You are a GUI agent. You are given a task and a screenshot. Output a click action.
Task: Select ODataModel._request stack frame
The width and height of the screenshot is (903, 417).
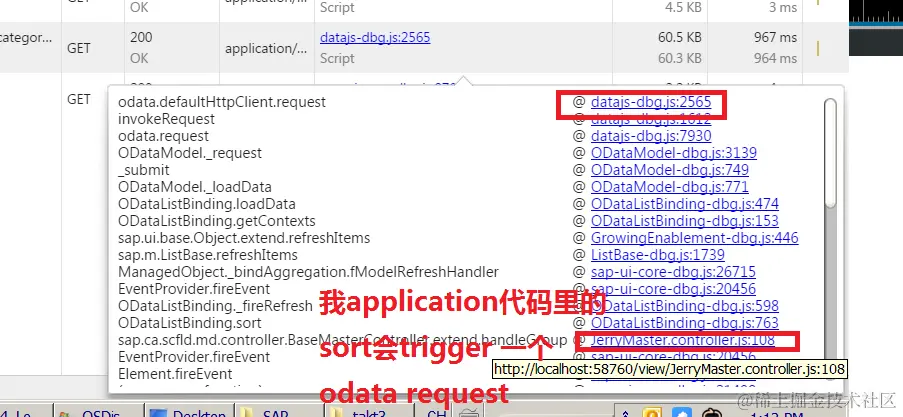190,153
